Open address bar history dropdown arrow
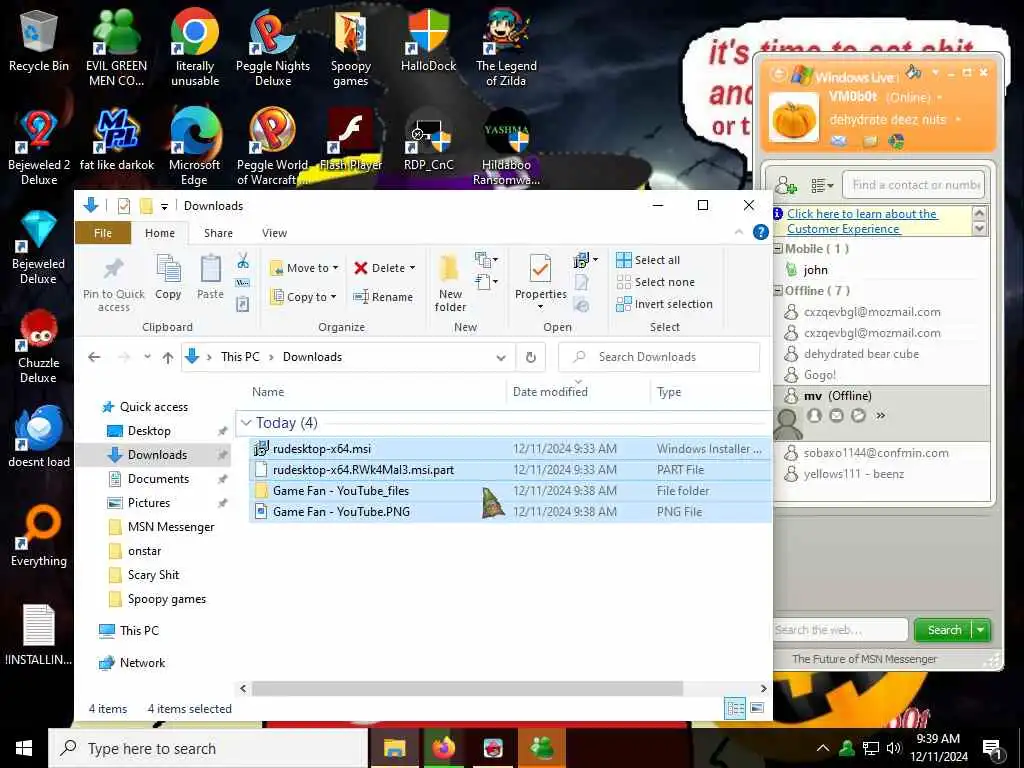The width and height of the screenshot is (1024, 768). [x=501, y=357]
